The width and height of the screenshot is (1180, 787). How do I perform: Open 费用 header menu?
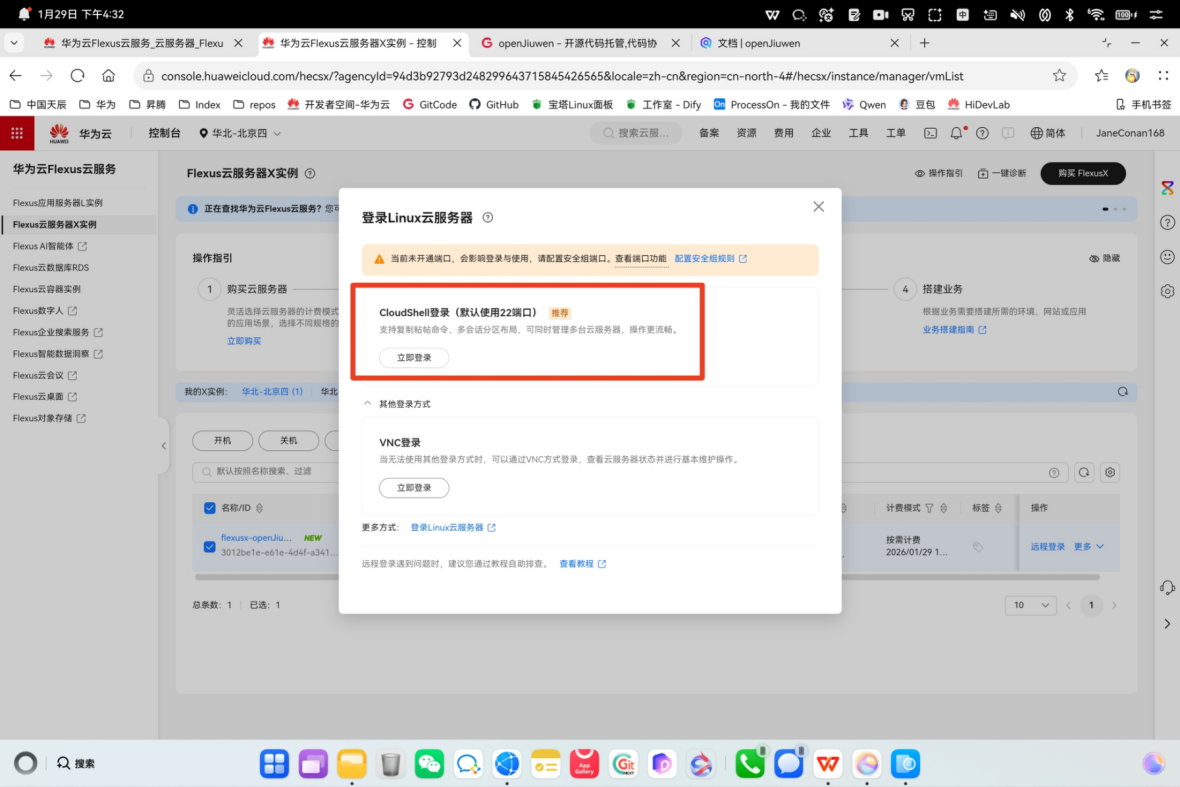[x=783, y=133]
